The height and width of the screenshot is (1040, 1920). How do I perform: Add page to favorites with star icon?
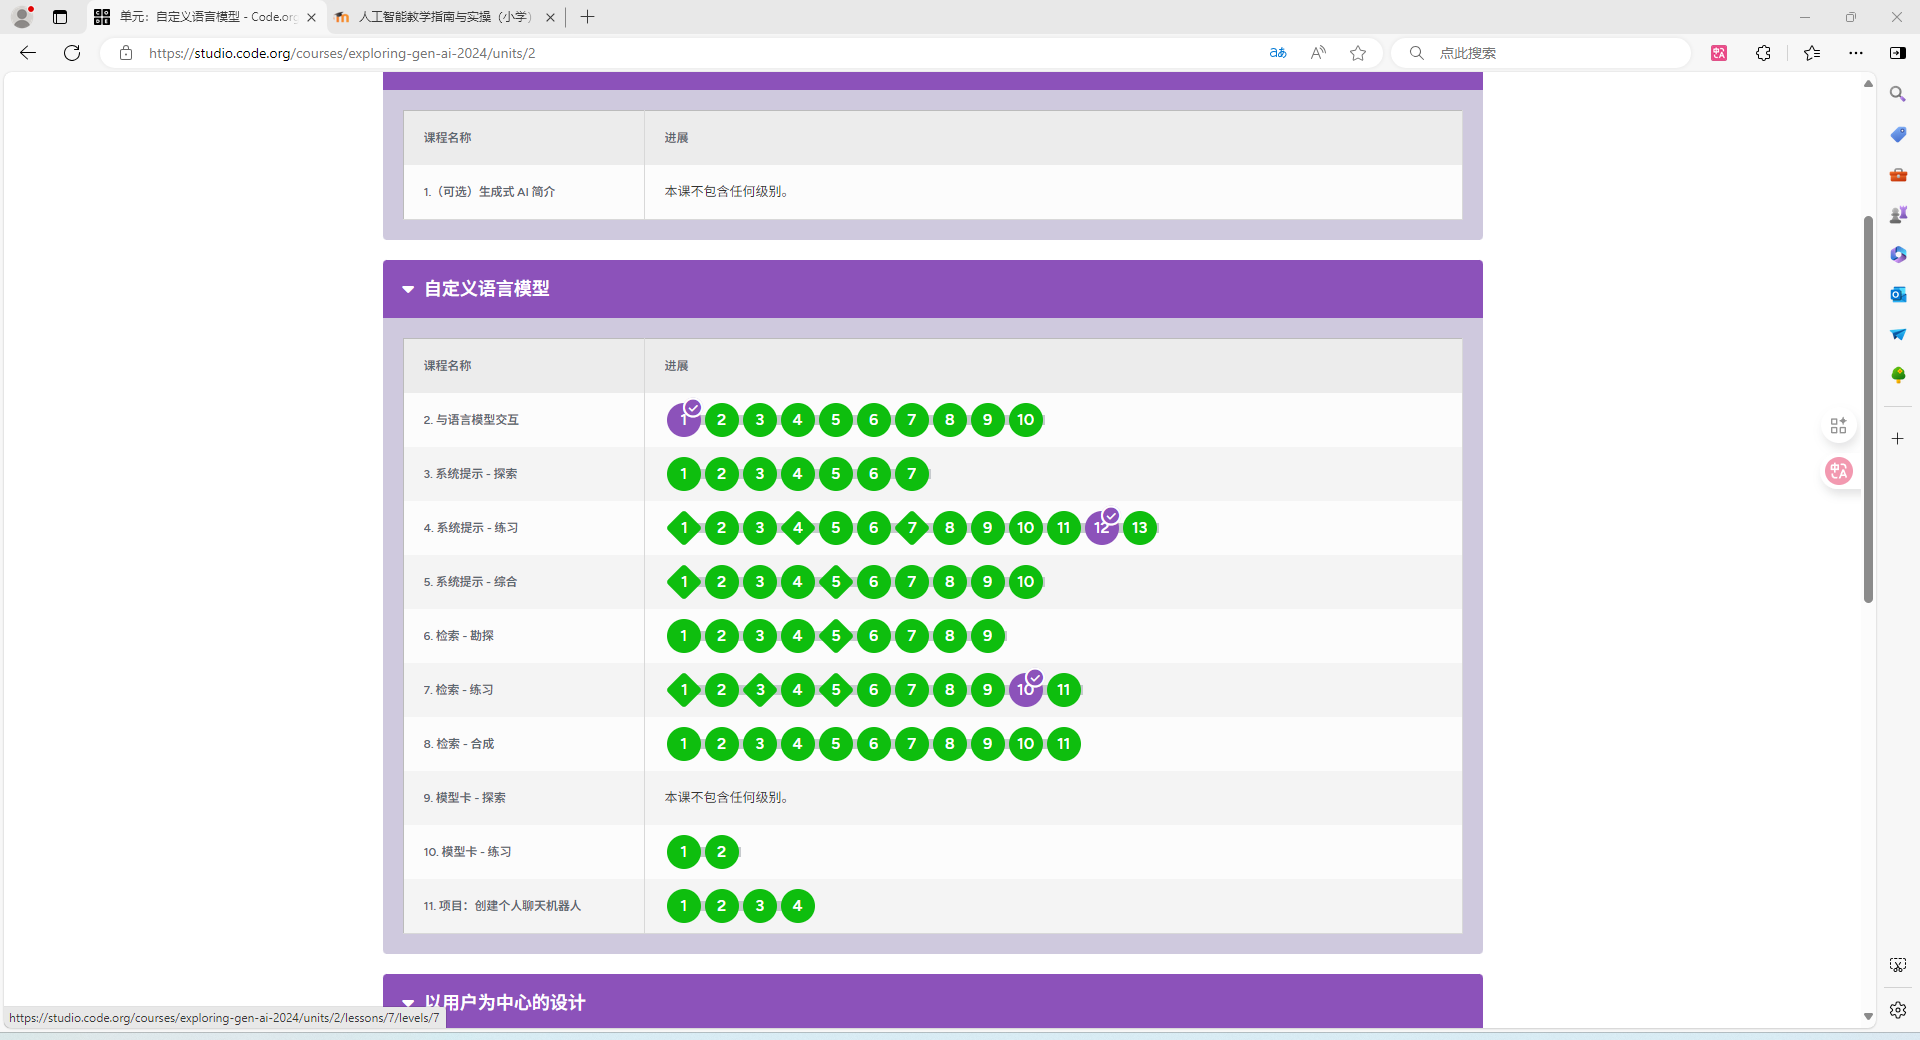tap(1358, 53)
